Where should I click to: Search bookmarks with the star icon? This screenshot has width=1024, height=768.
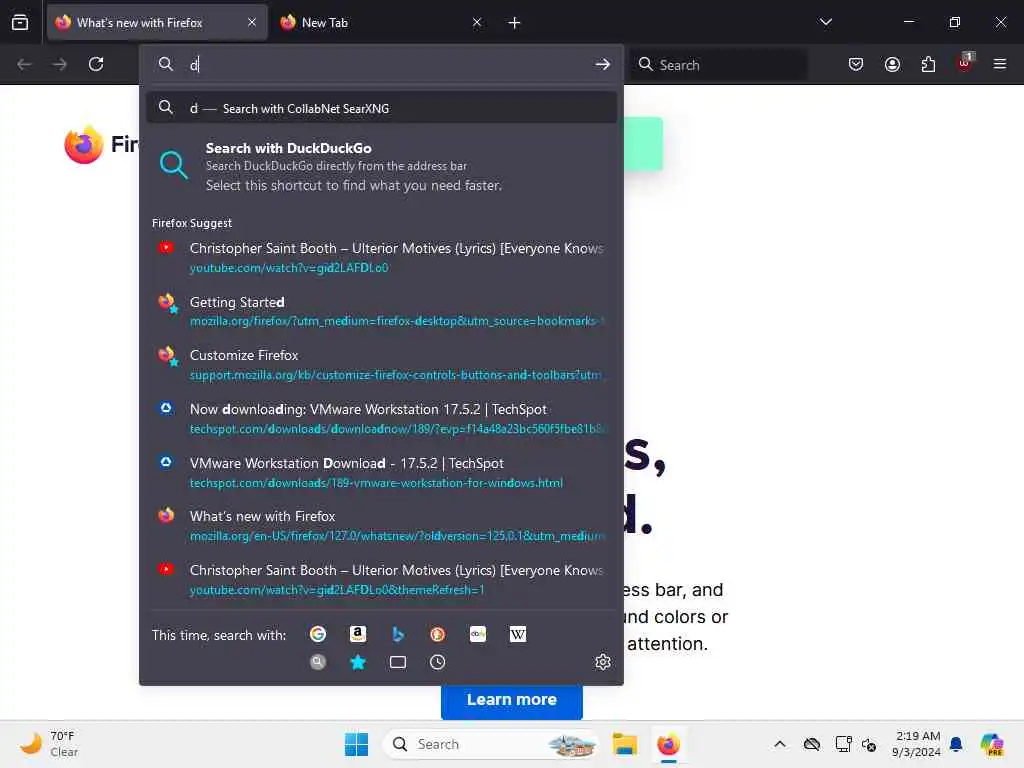click(x=358, y=662)
